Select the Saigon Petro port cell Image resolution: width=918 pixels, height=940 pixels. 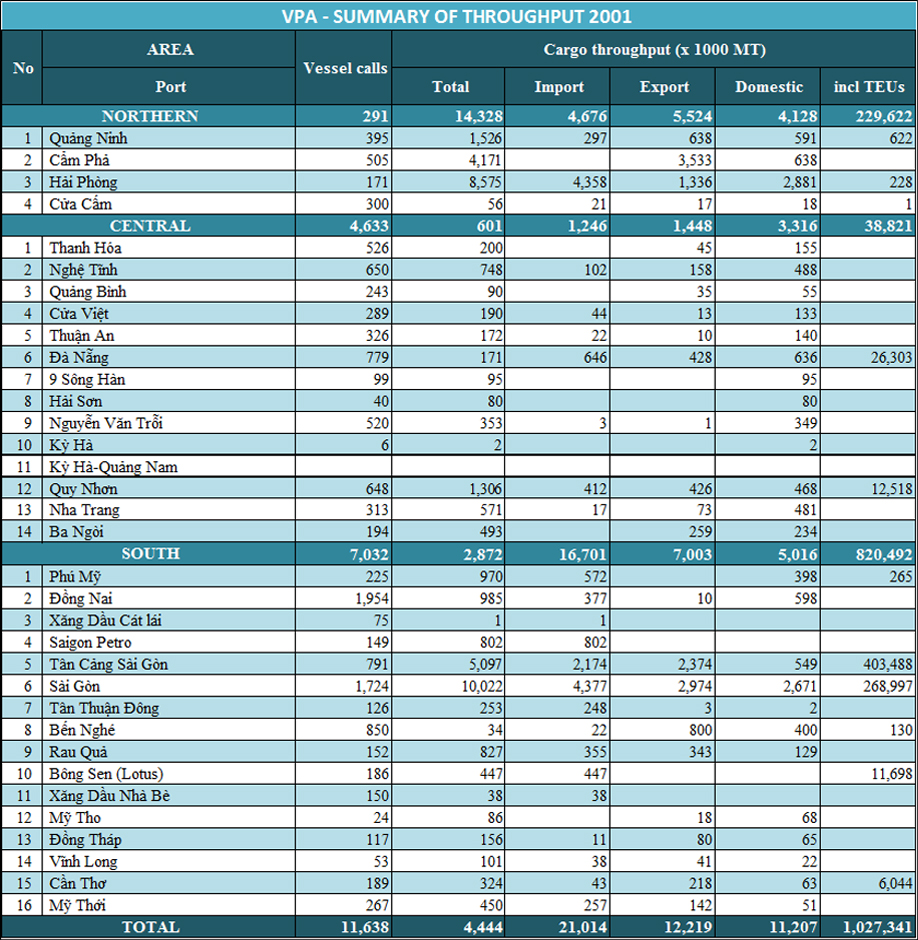(x=90, y=642)
